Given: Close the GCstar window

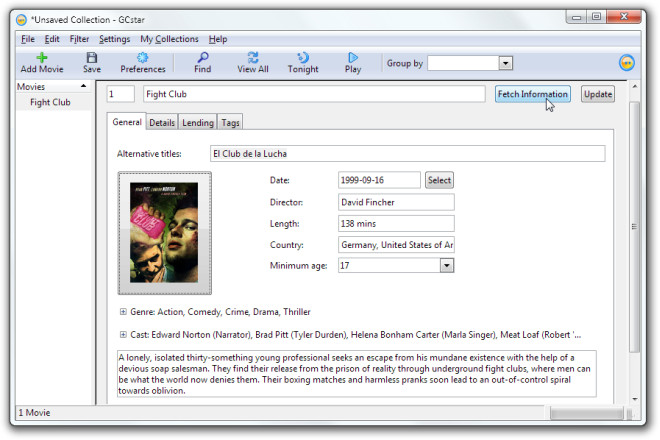Looking at the screenshot, I should click(624, 17).
